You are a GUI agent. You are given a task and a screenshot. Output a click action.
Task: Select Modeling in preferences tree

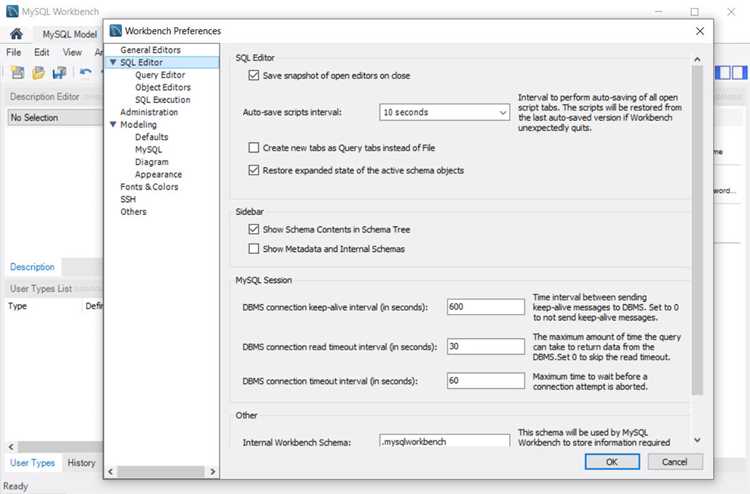click(138, 124)
